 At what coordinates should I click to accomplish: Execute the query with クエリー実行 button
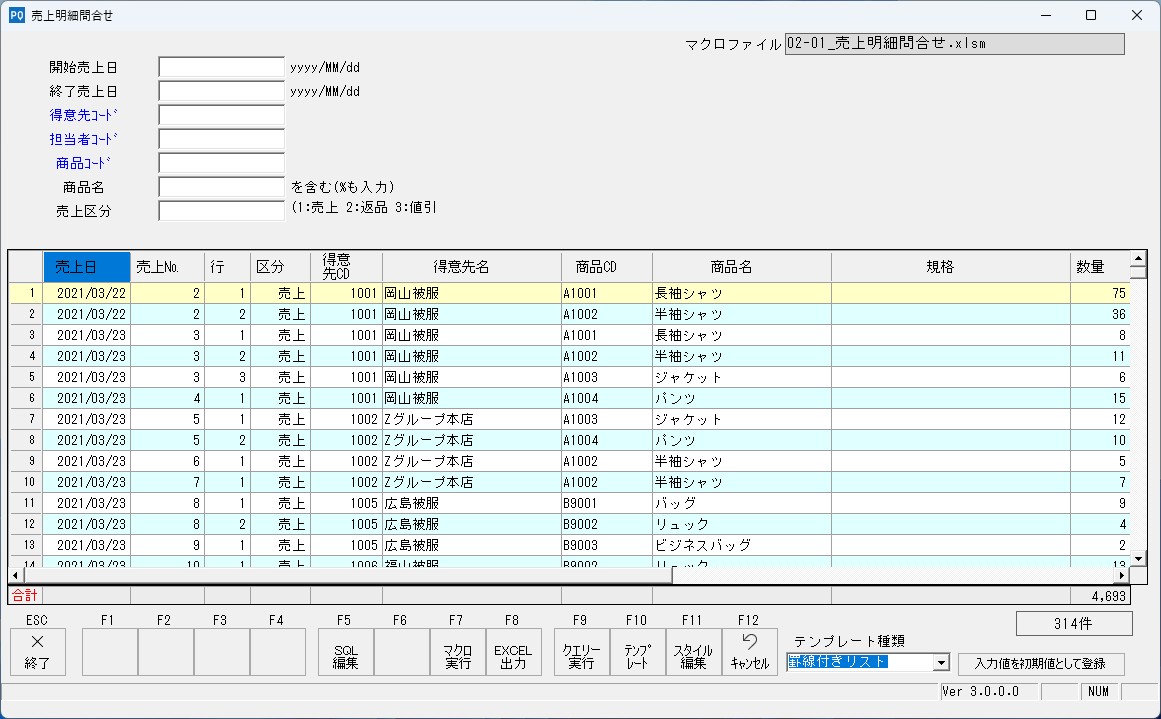pos(581,651)
